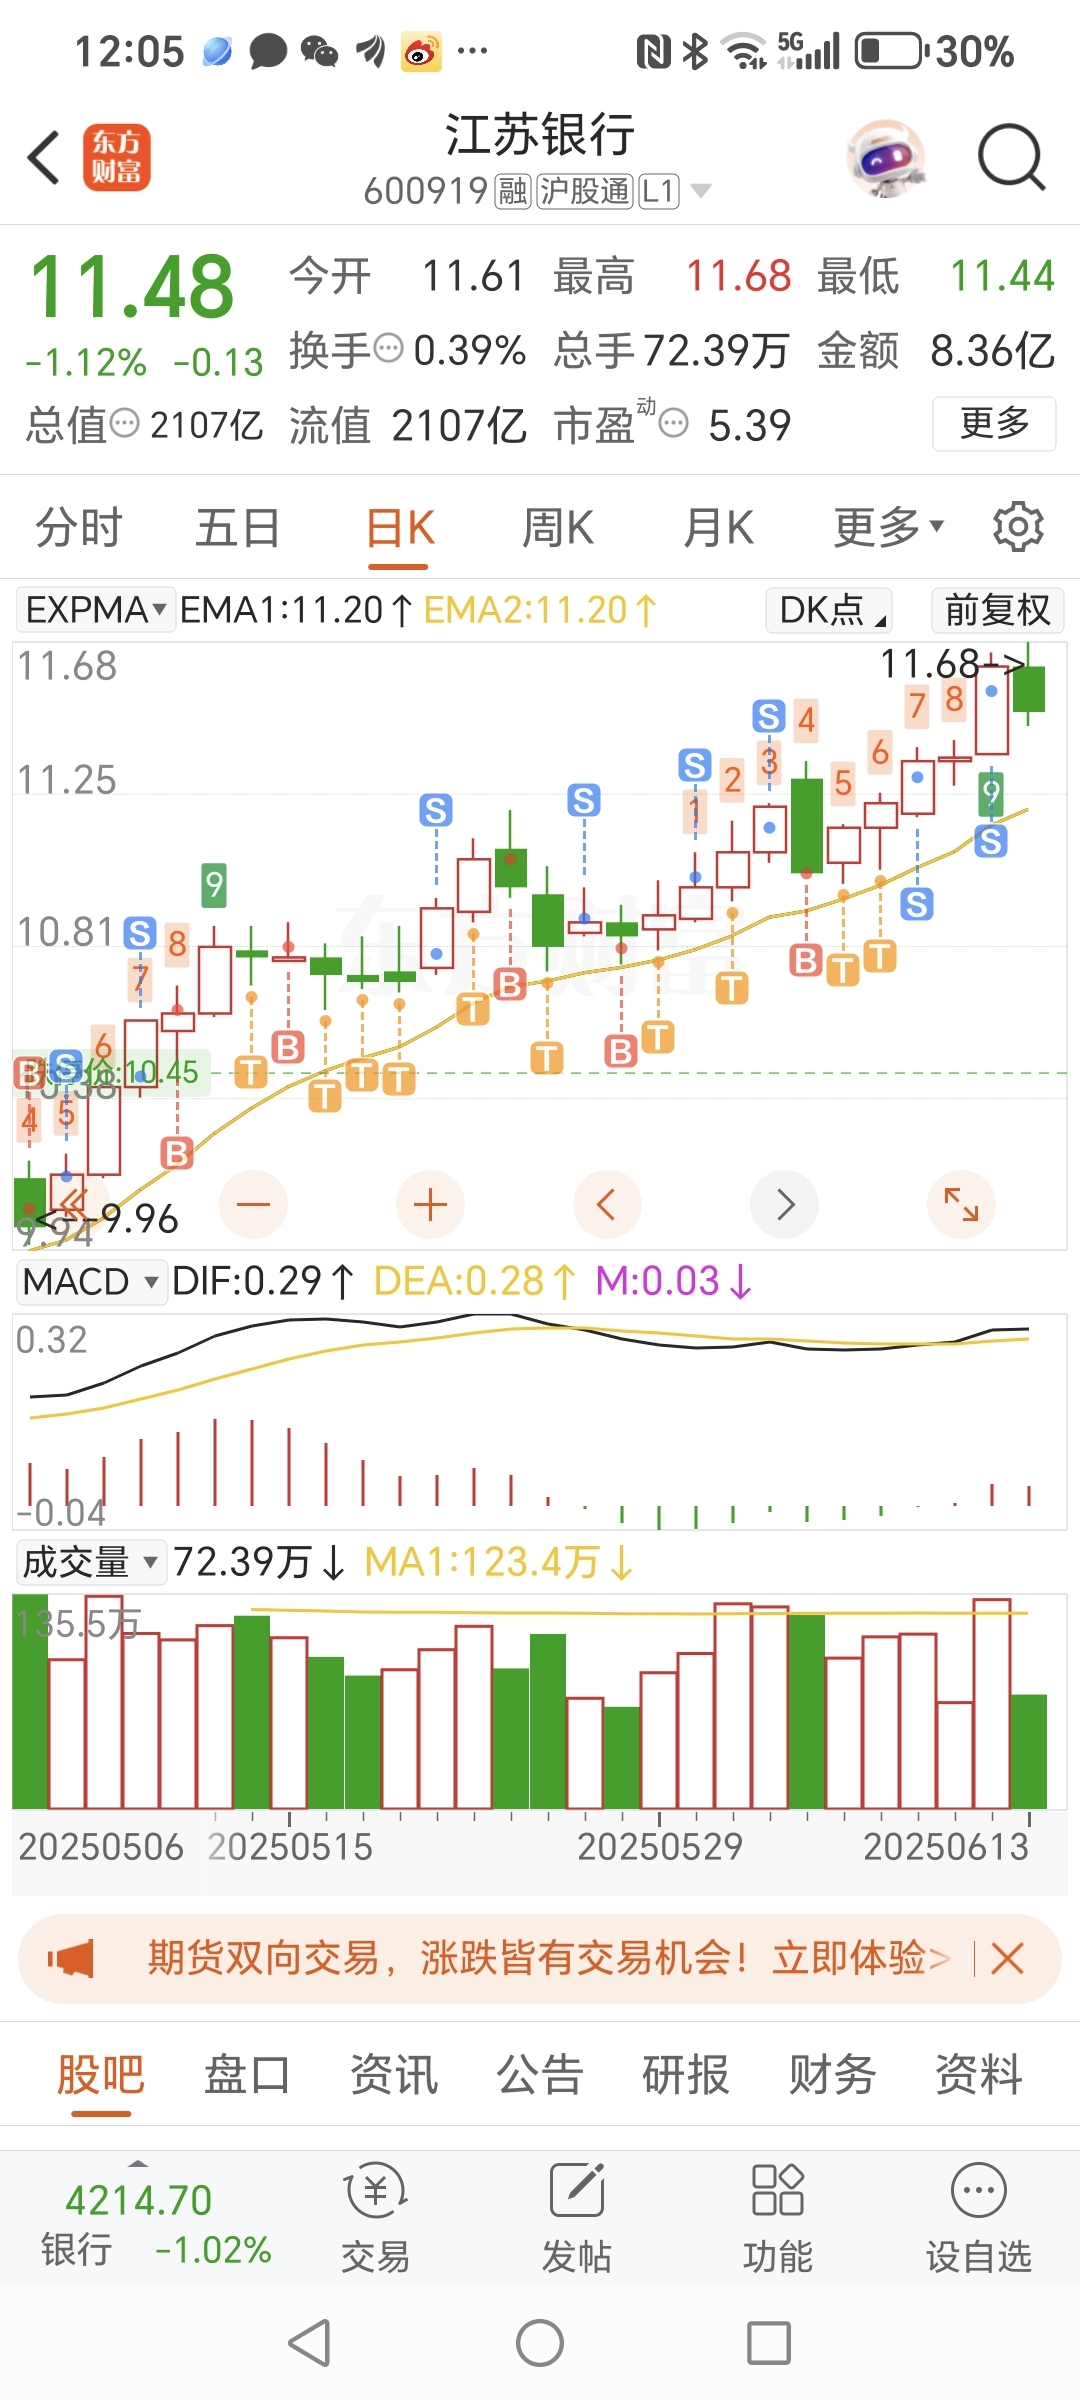This screenshot has width=1080, height=2400.
Task: Open 功能 functions icon
Action: tap(778, 2219)
